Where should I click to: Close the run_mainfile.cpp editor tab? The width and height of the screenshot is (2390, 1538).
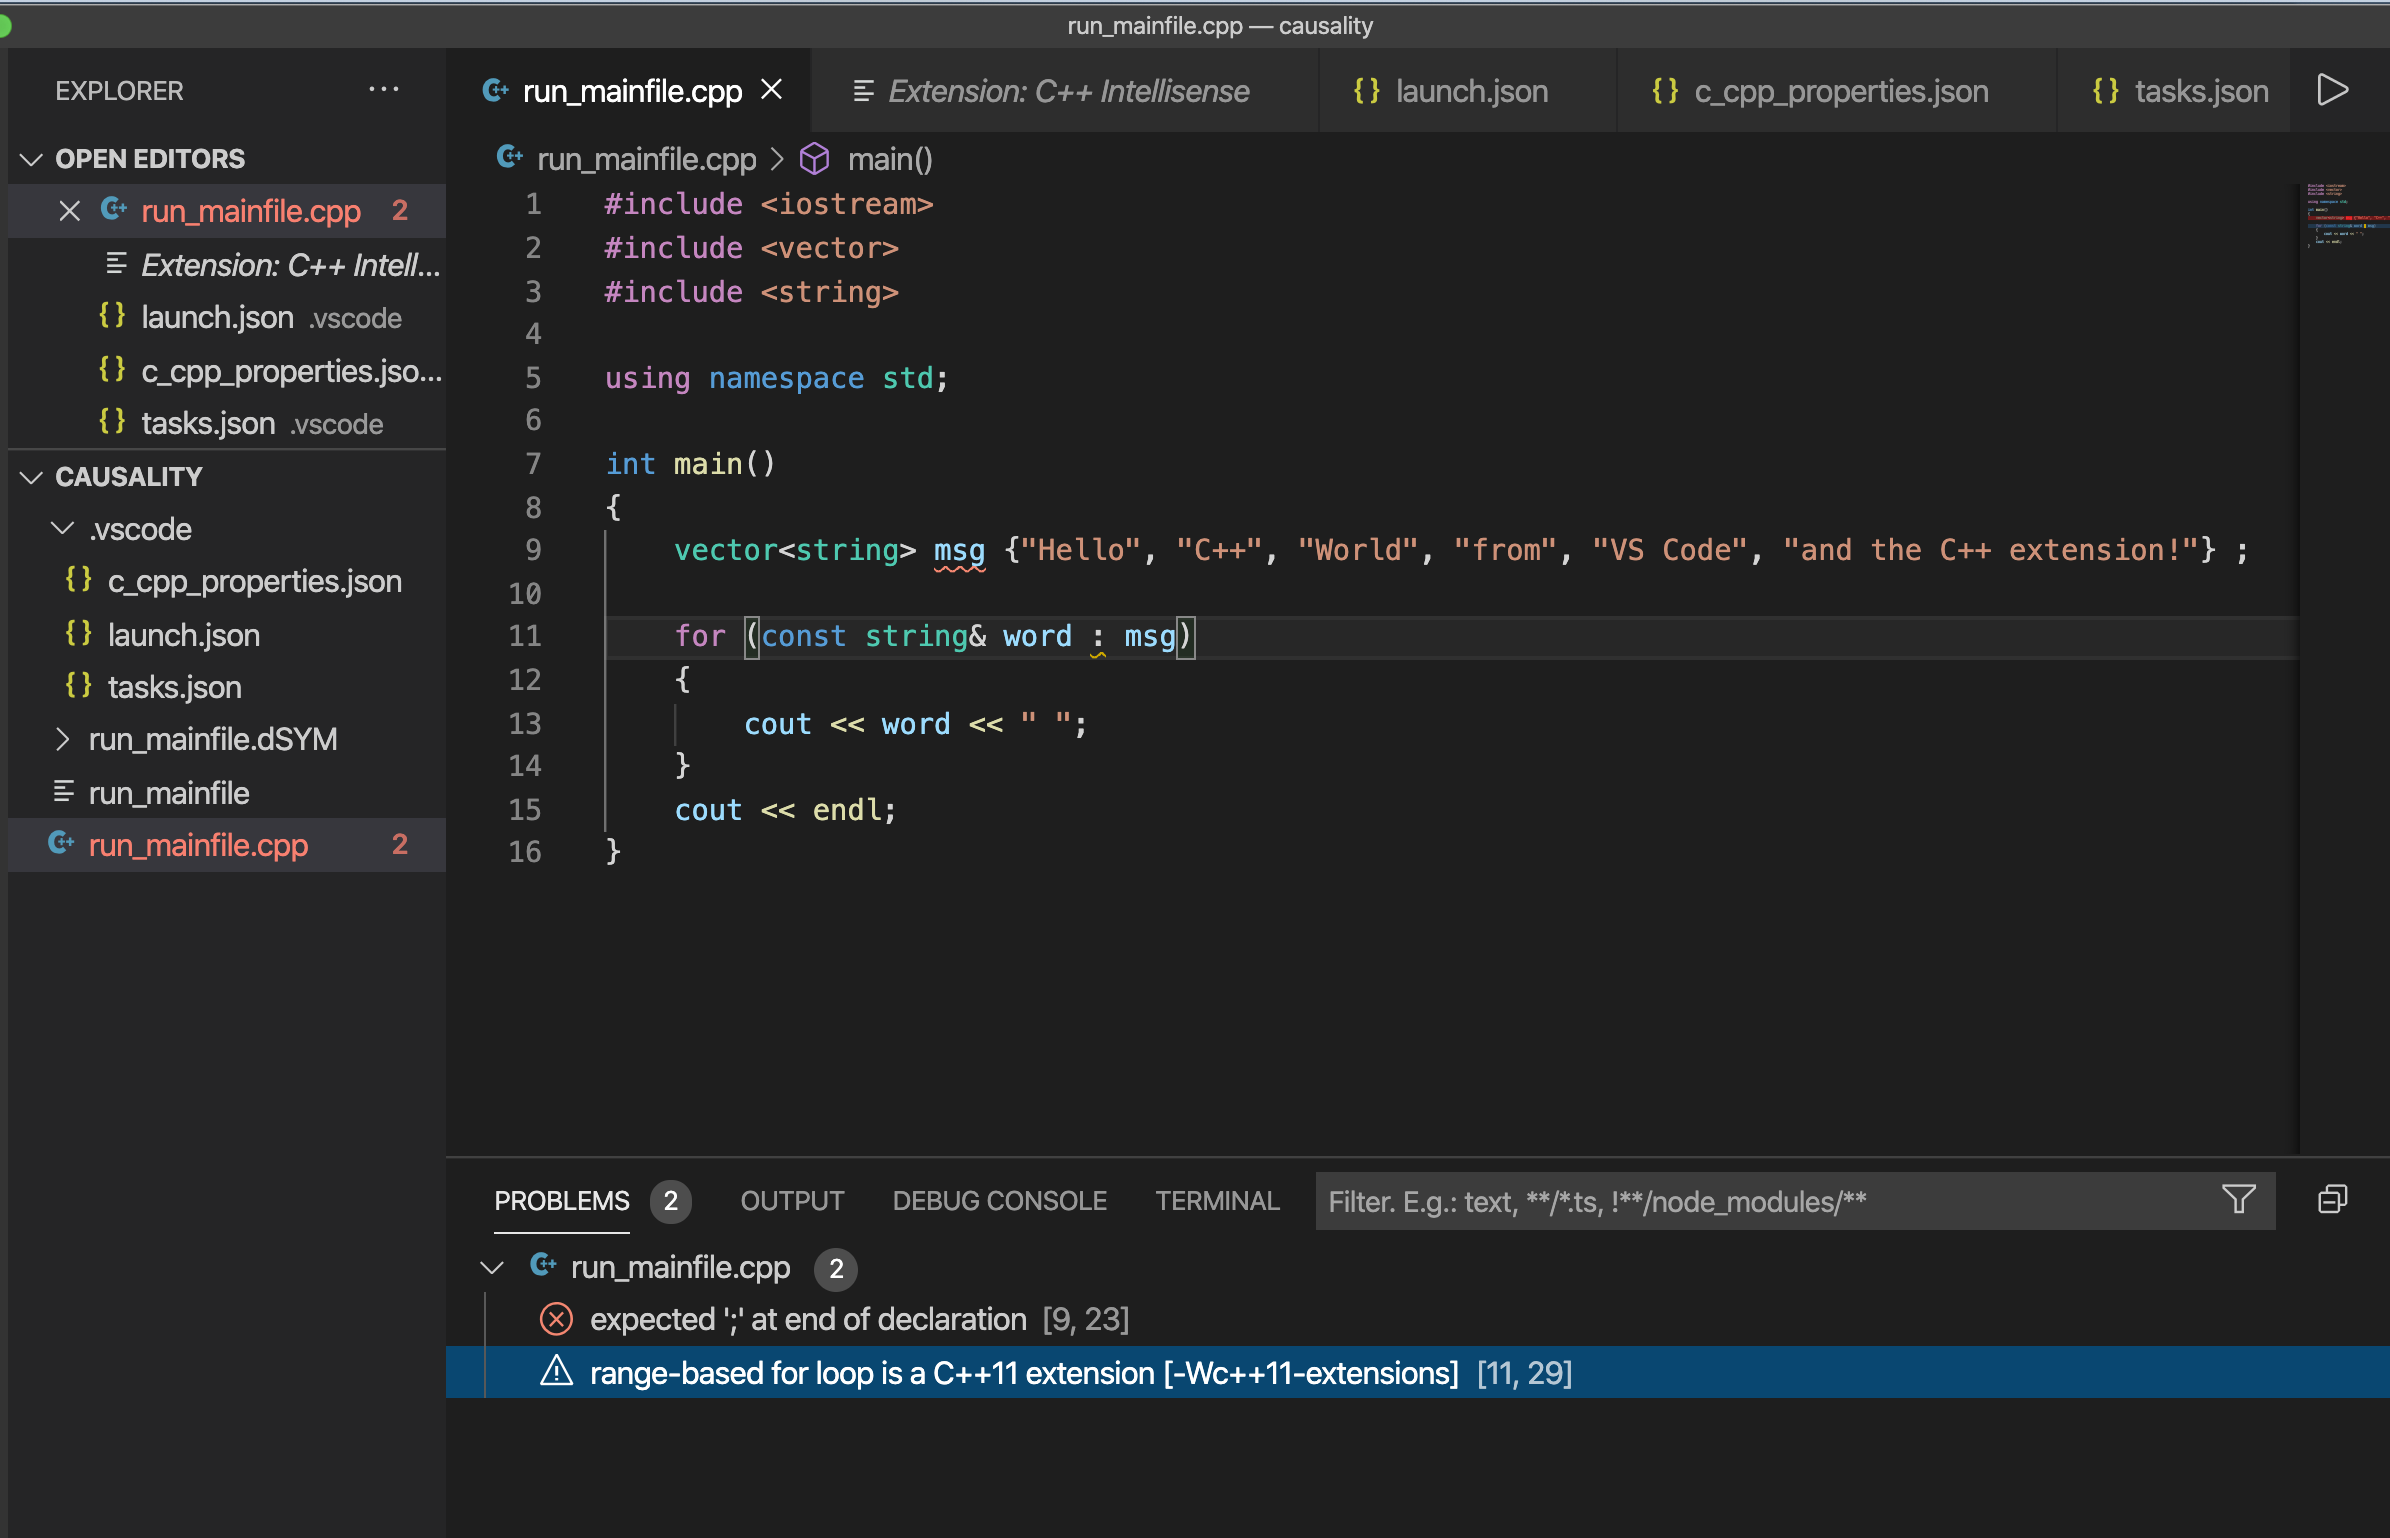tap(771, 90)
